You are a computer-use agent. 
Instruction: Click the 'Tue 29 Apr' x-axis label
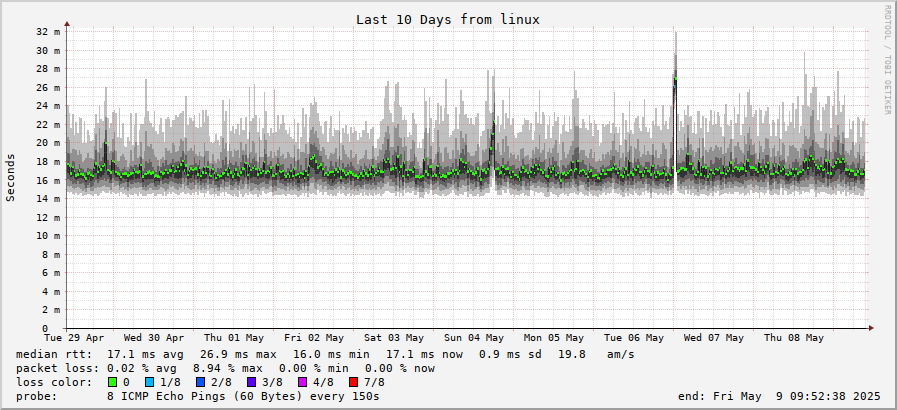74,338
